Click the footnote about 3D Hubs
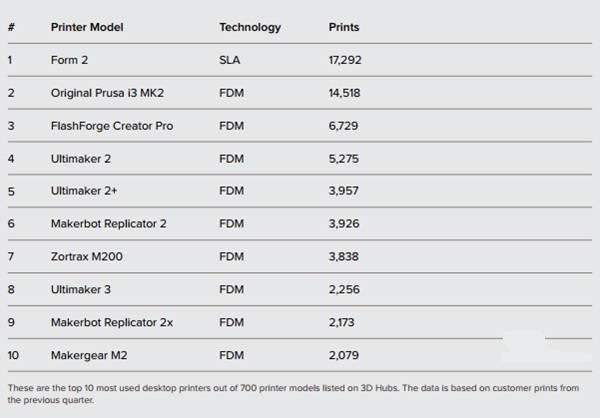The height and width of the screenshot is (418, 600). point(293,394)
